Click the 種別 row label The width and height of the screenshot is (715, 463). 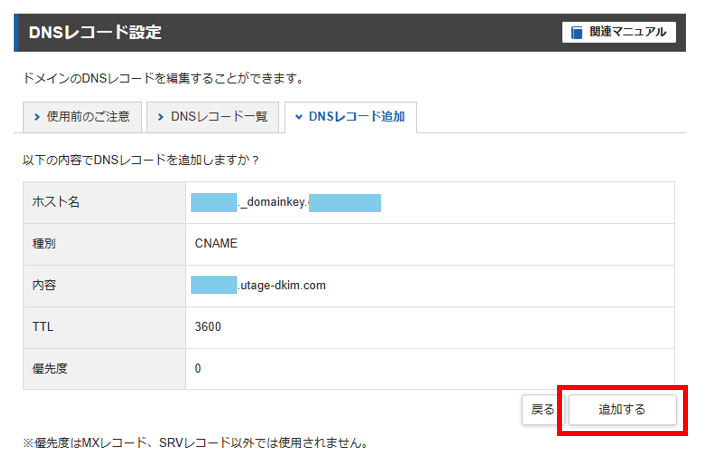tap(45, 244)
